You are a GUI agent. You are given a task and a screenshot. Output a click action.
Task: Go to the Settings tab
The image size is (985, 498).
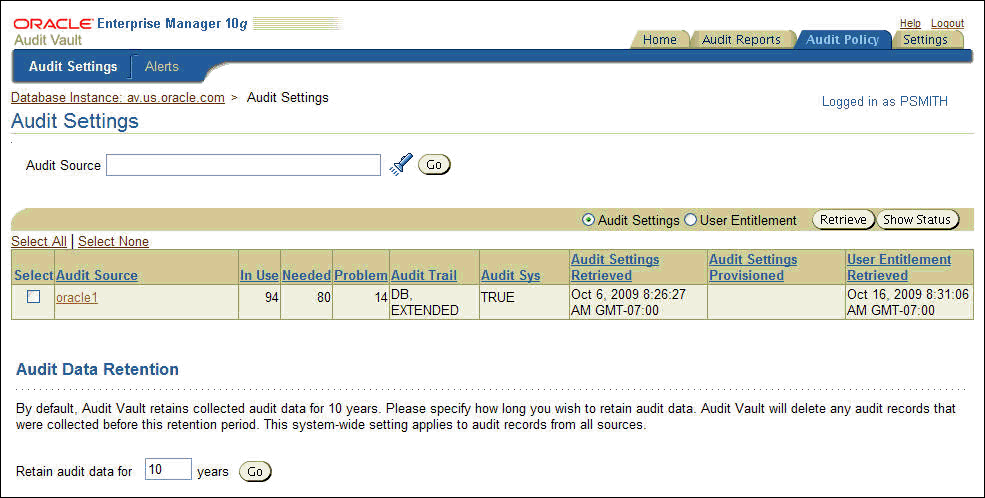pyautogui.click(x=925, y=40)
